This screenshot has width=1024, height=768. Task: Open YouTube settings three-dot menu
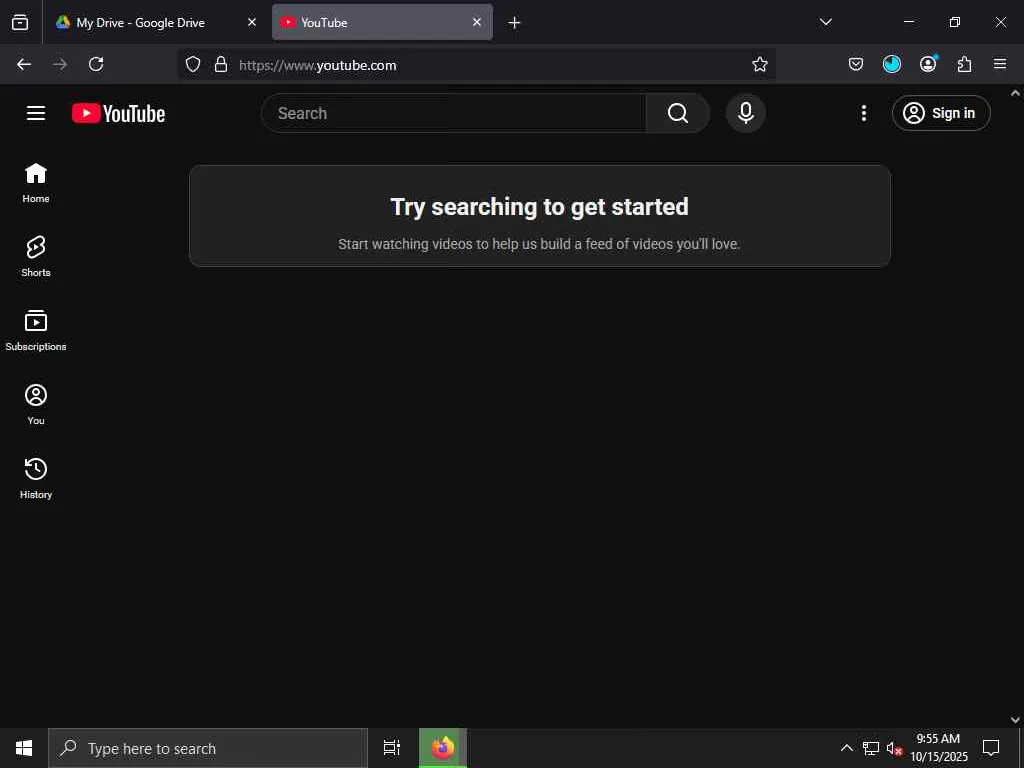click(863, 113)
